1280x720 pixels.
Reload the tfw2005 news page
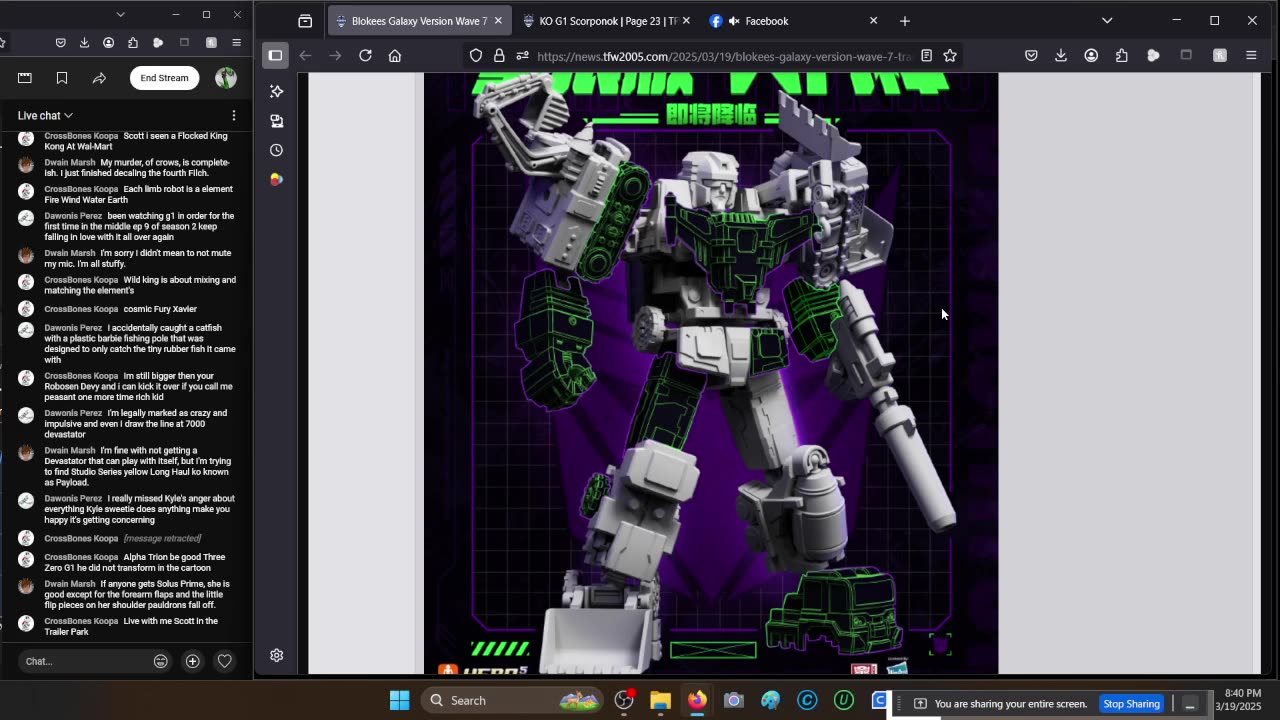click(365, 56)
